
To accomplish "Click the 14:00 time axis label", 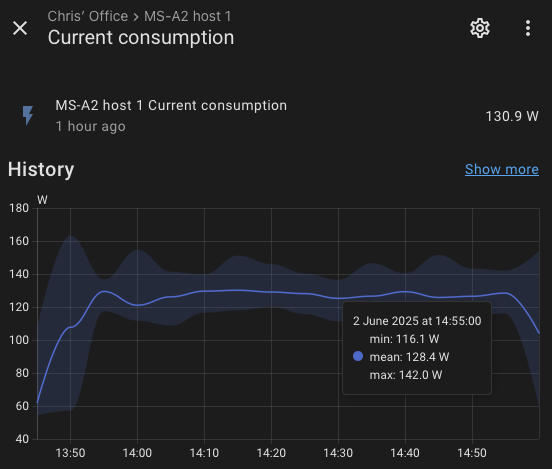I will coord(137,453).
